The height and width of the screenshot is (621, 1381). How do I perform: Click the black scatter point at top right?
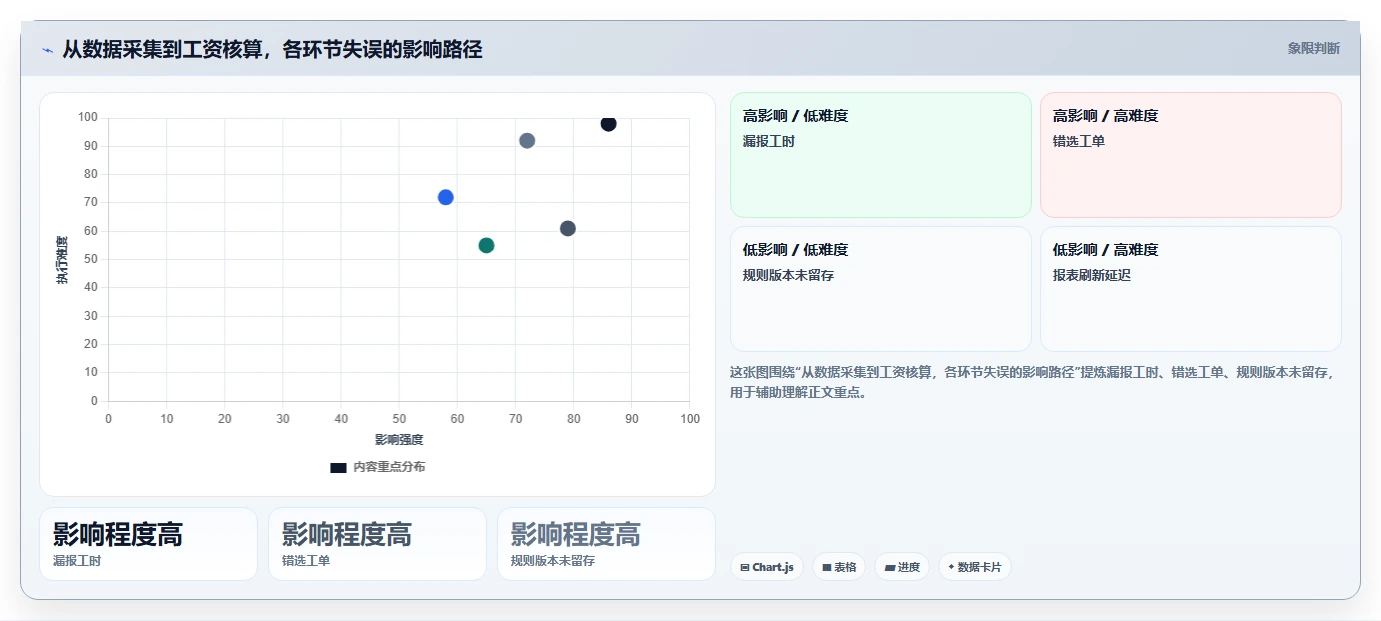[x=608, y=124]
